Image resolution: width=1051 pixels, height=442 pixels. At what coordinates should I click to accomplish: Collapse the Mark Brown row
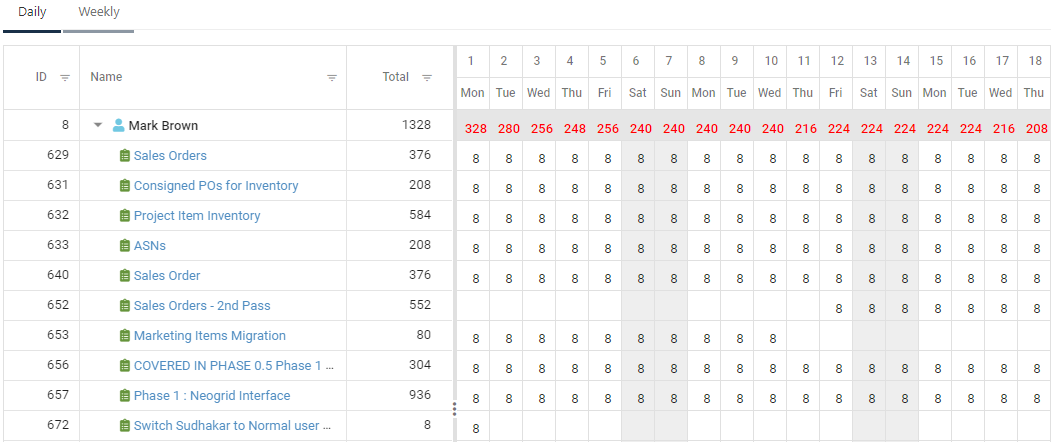click(98, 126)
